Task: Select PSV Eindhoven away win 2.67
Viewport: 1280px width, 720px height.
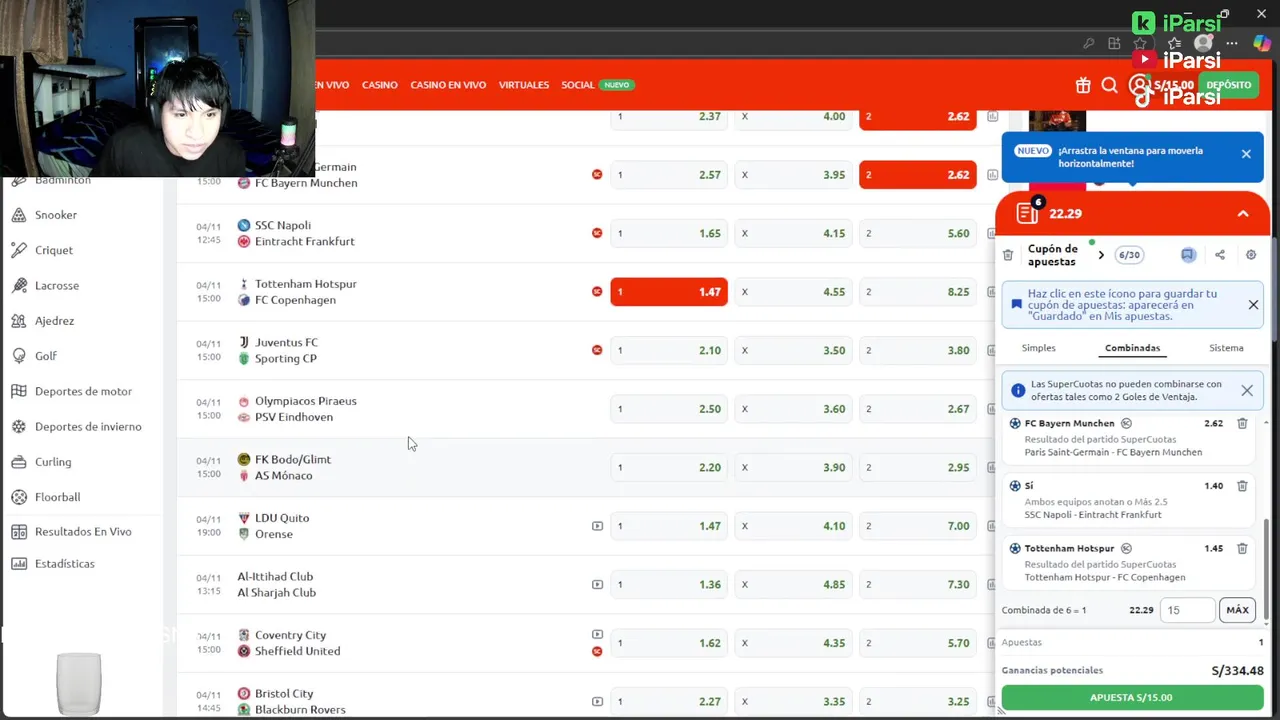Action: click(917, 409)
